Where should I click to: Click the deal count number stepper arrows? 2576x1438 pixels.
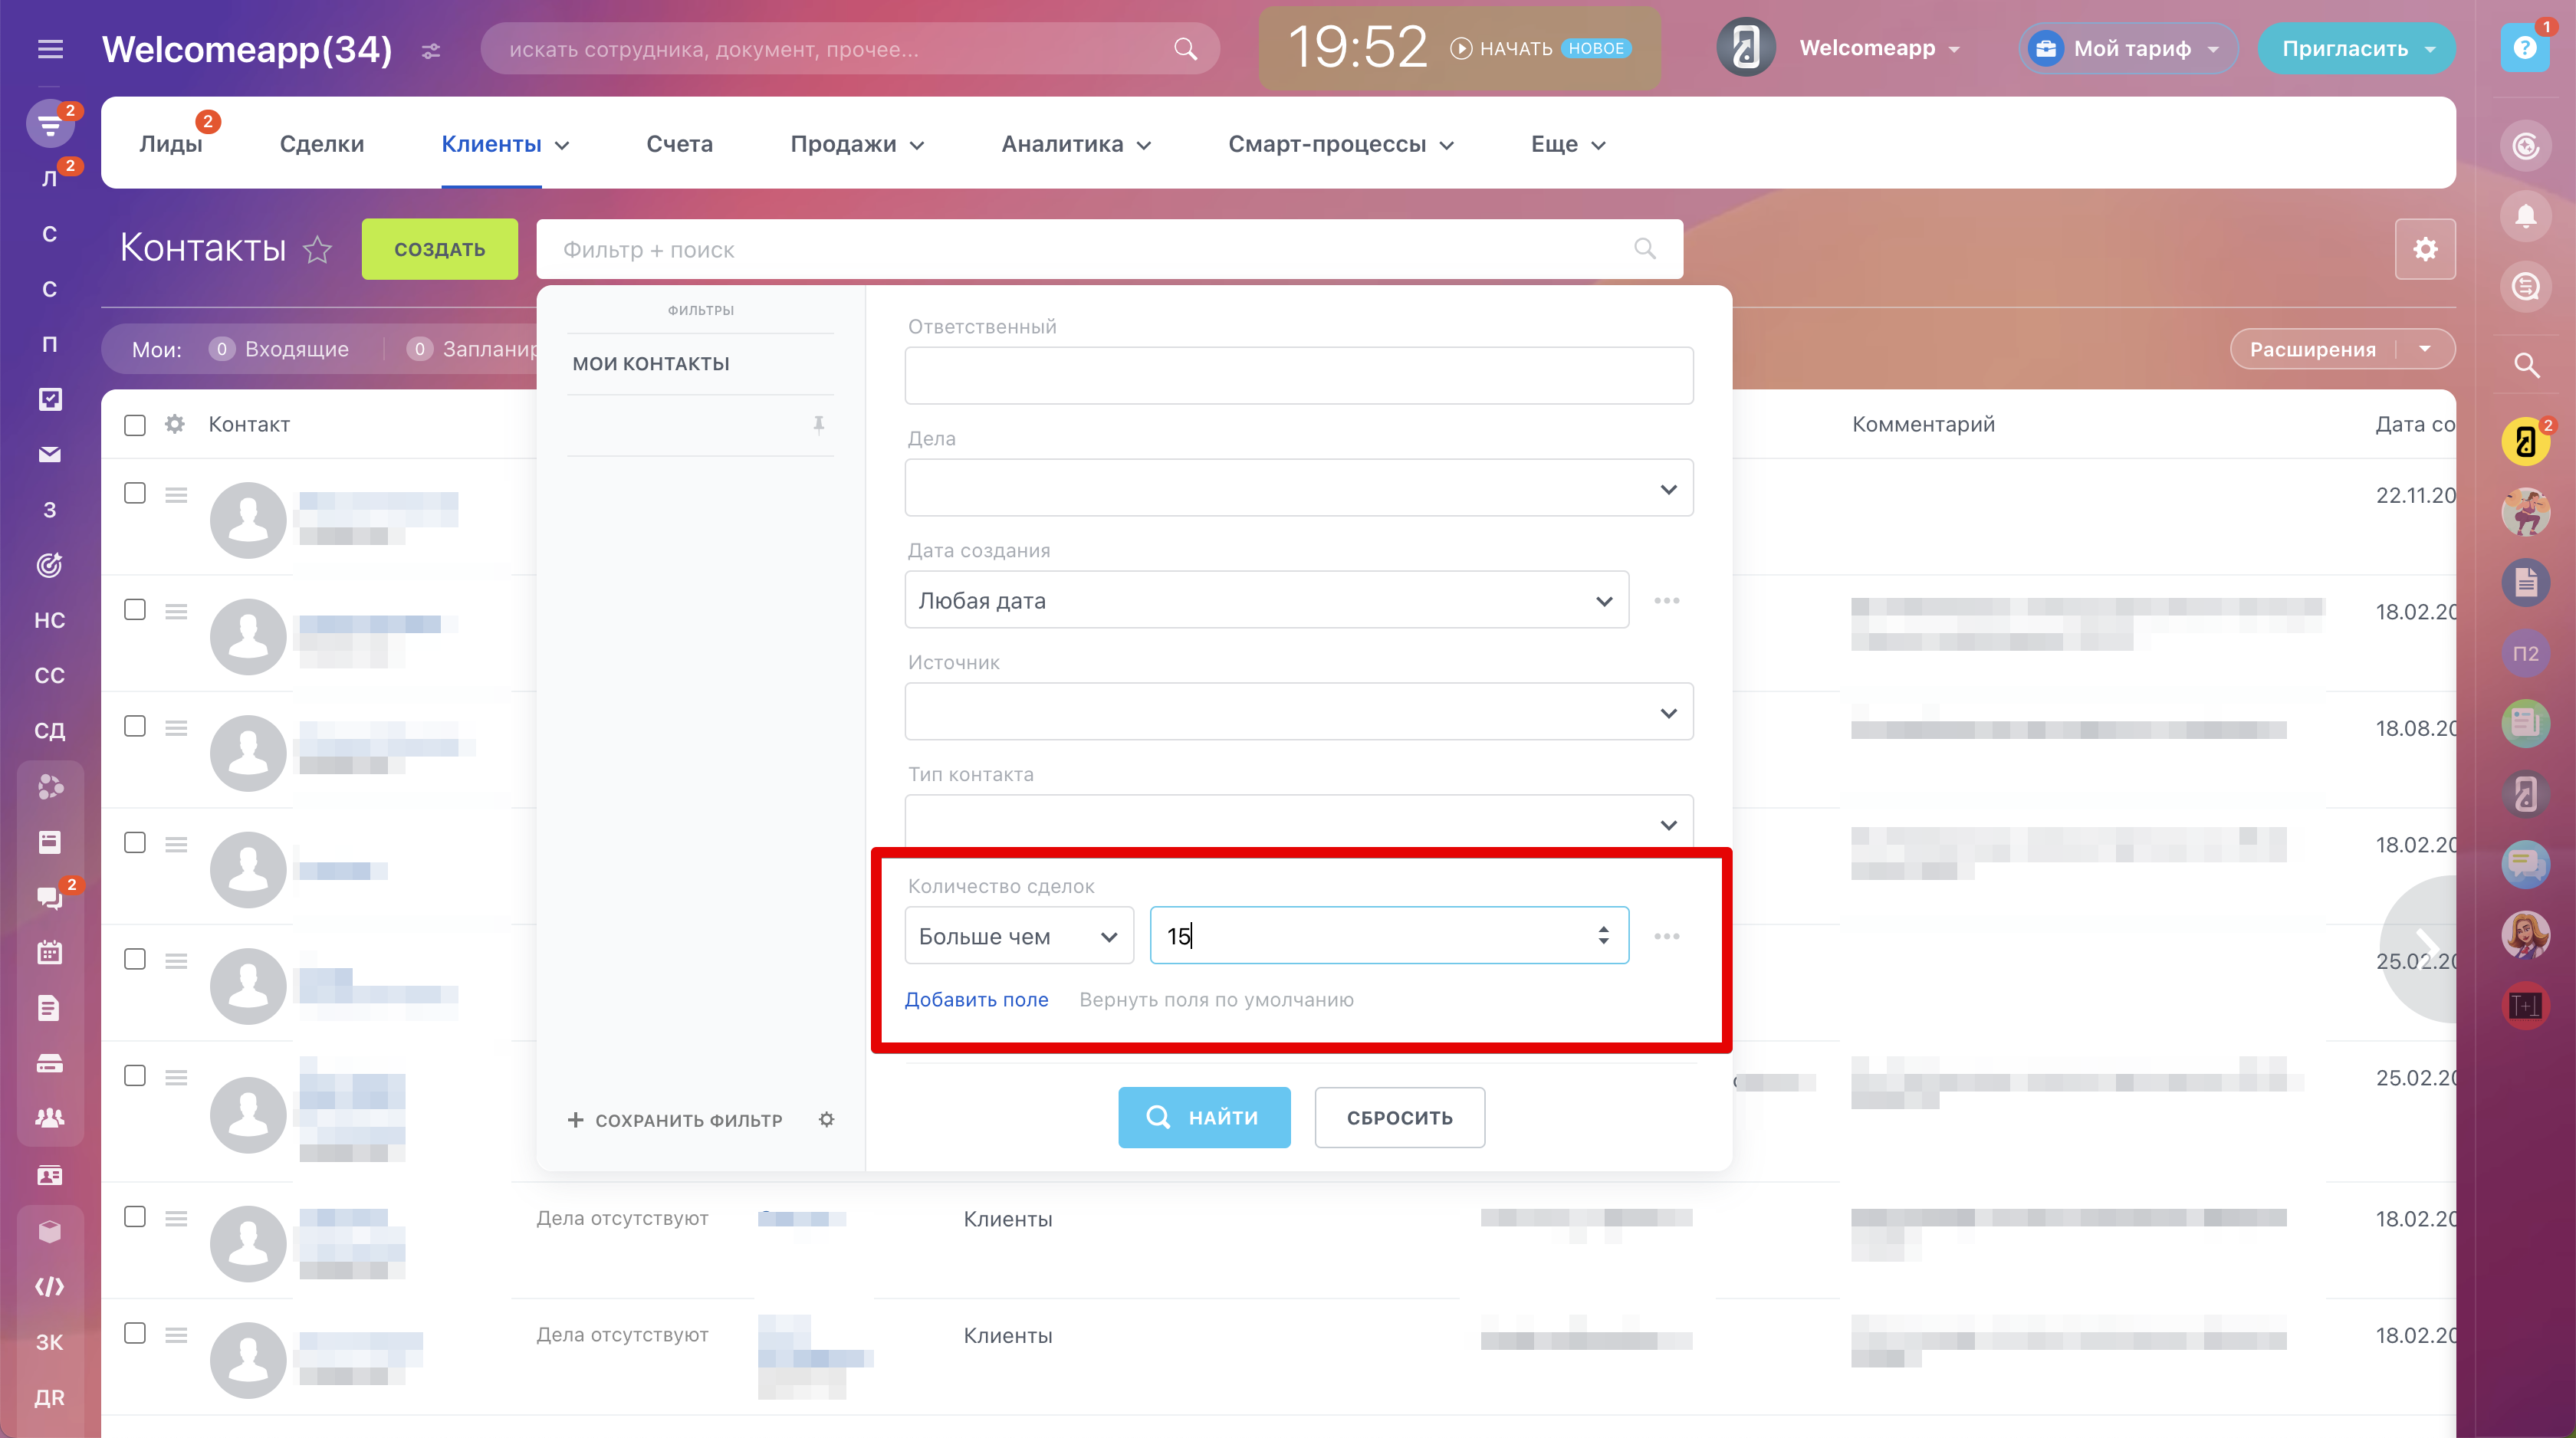click(x=1603, y=935)
